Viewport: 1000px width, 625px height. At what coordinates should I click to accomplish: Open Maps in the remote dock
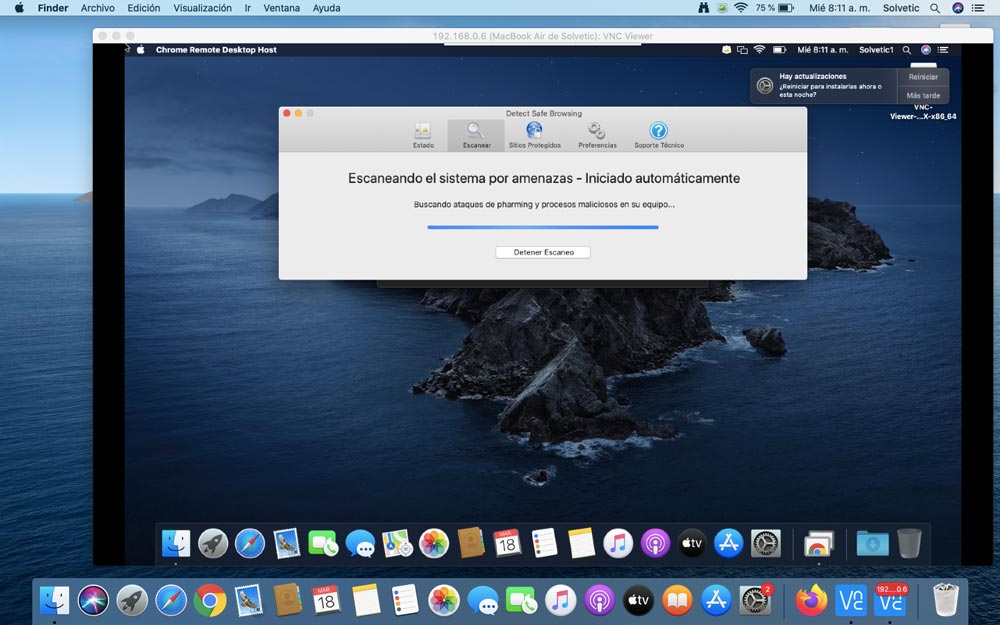397,544
